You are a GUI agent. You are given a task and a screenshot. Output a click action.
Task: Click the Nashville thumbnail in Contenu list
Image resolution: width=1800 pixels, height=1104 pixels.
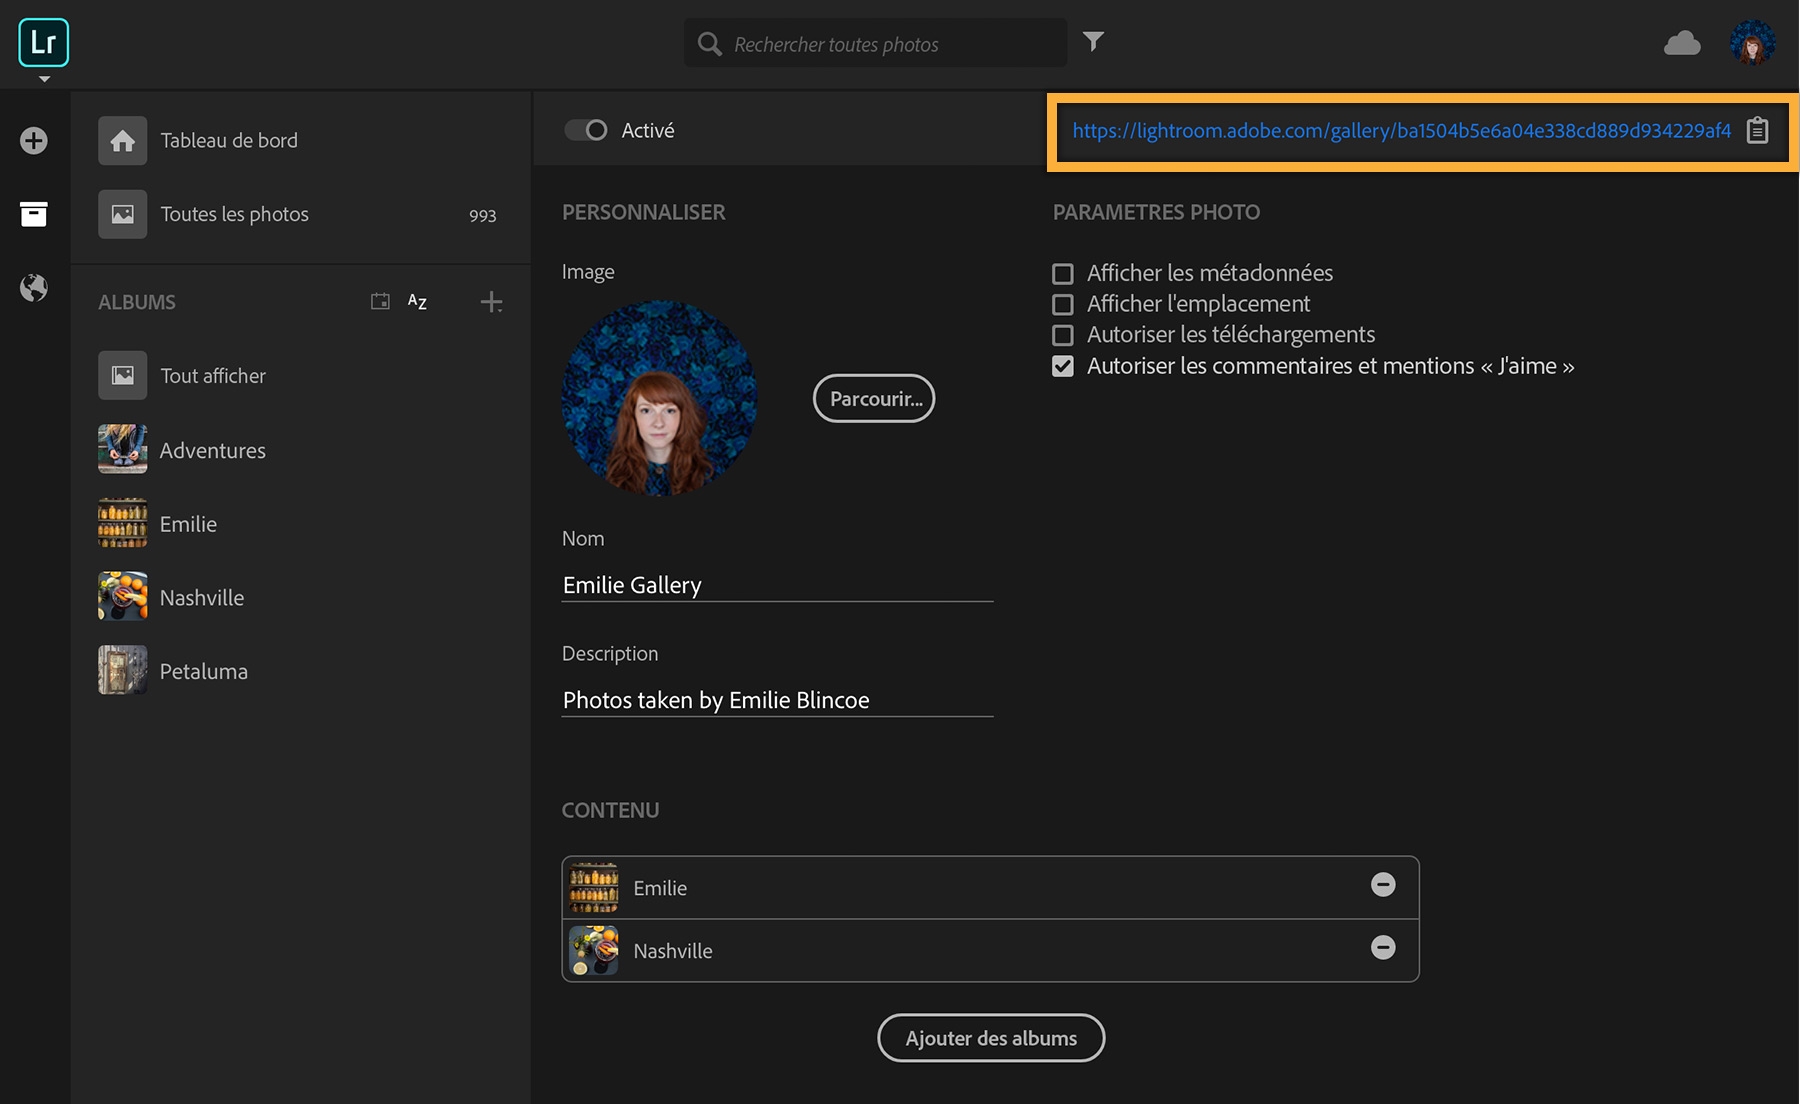[594, 950]
